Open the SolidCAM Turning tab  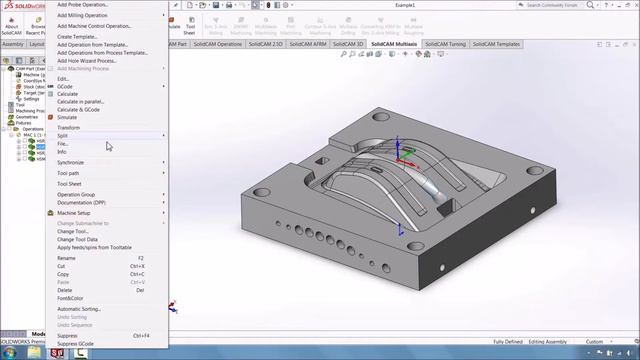445,44
